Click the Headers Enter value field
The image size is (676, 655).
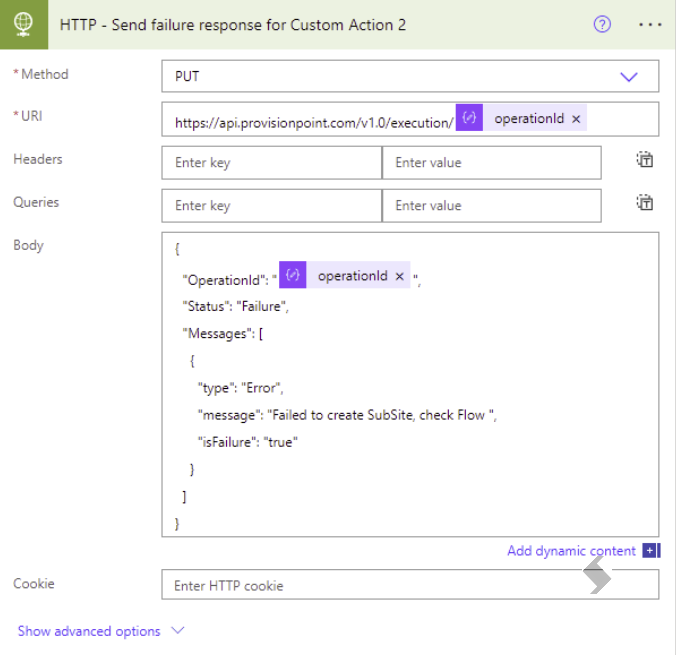coord(492,163)
